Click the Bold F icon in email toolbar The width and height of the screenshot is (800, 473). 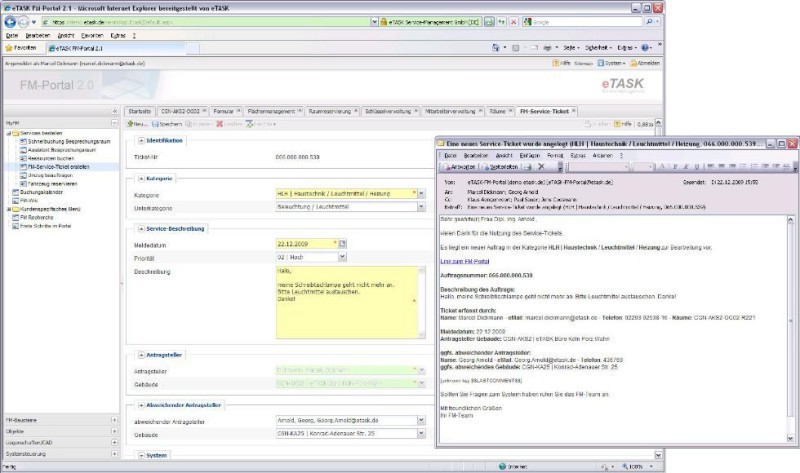coord(674,167)
